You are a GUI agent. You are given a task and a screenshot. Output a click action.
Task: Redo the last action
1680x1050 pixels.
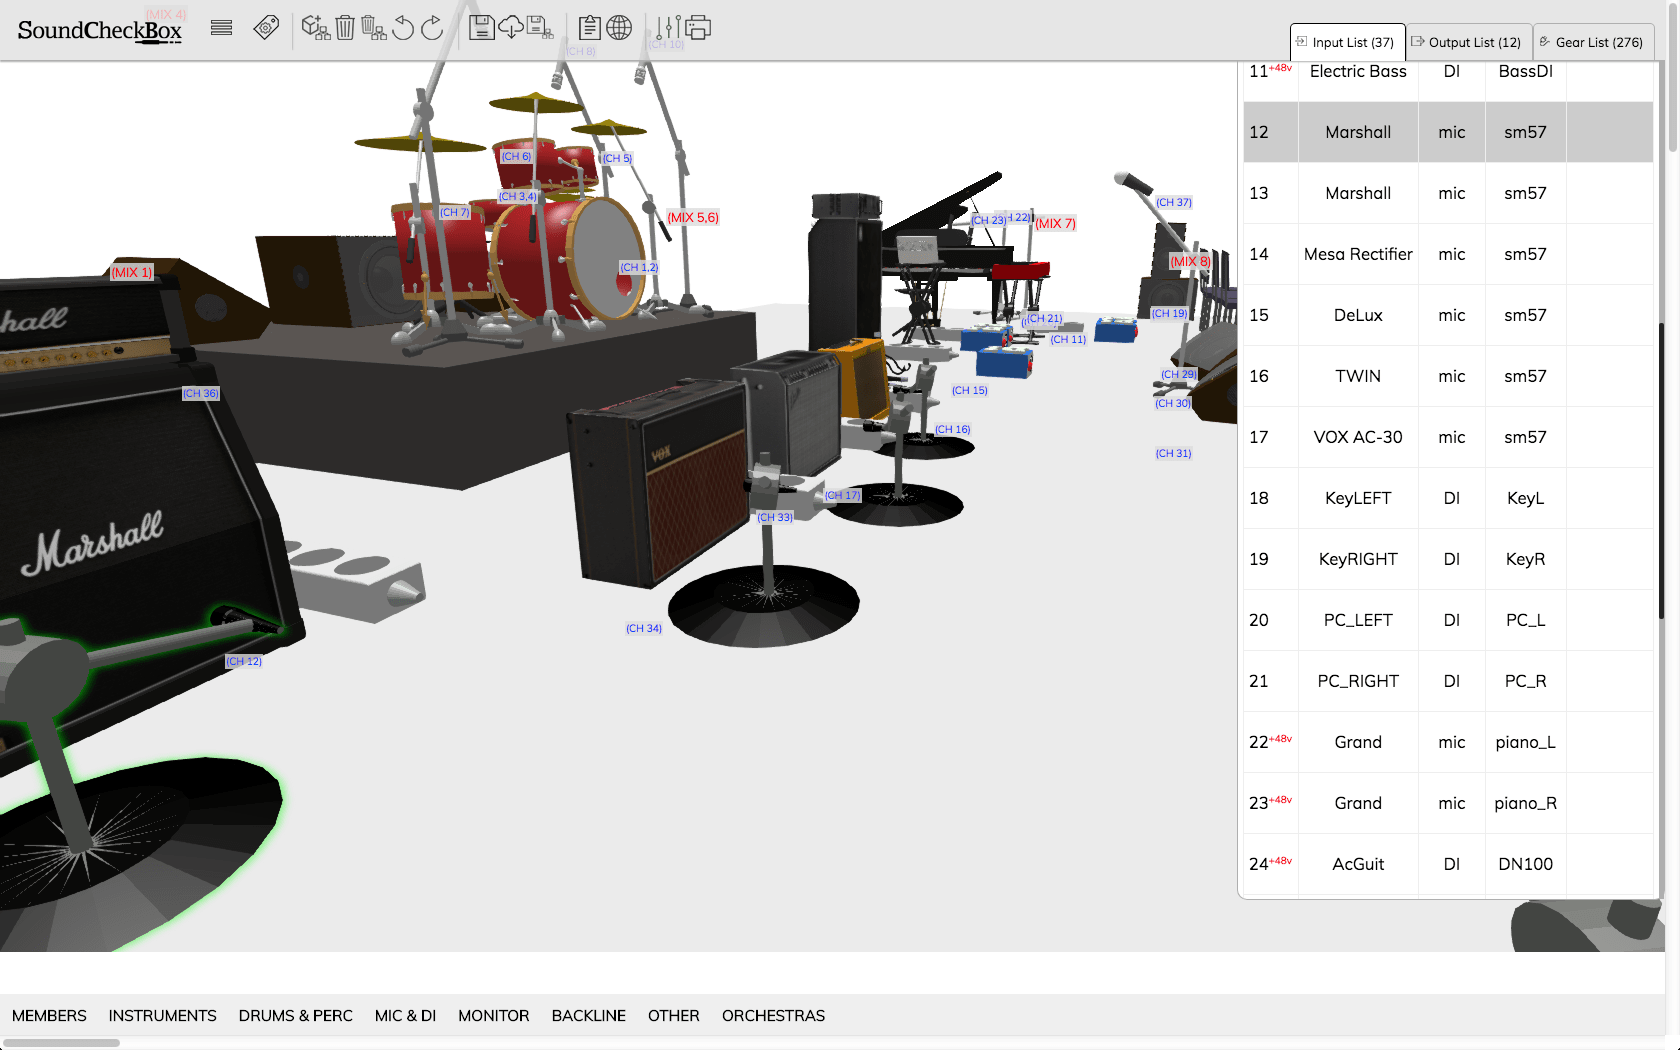pyautogui.click(x=432, y=28)
